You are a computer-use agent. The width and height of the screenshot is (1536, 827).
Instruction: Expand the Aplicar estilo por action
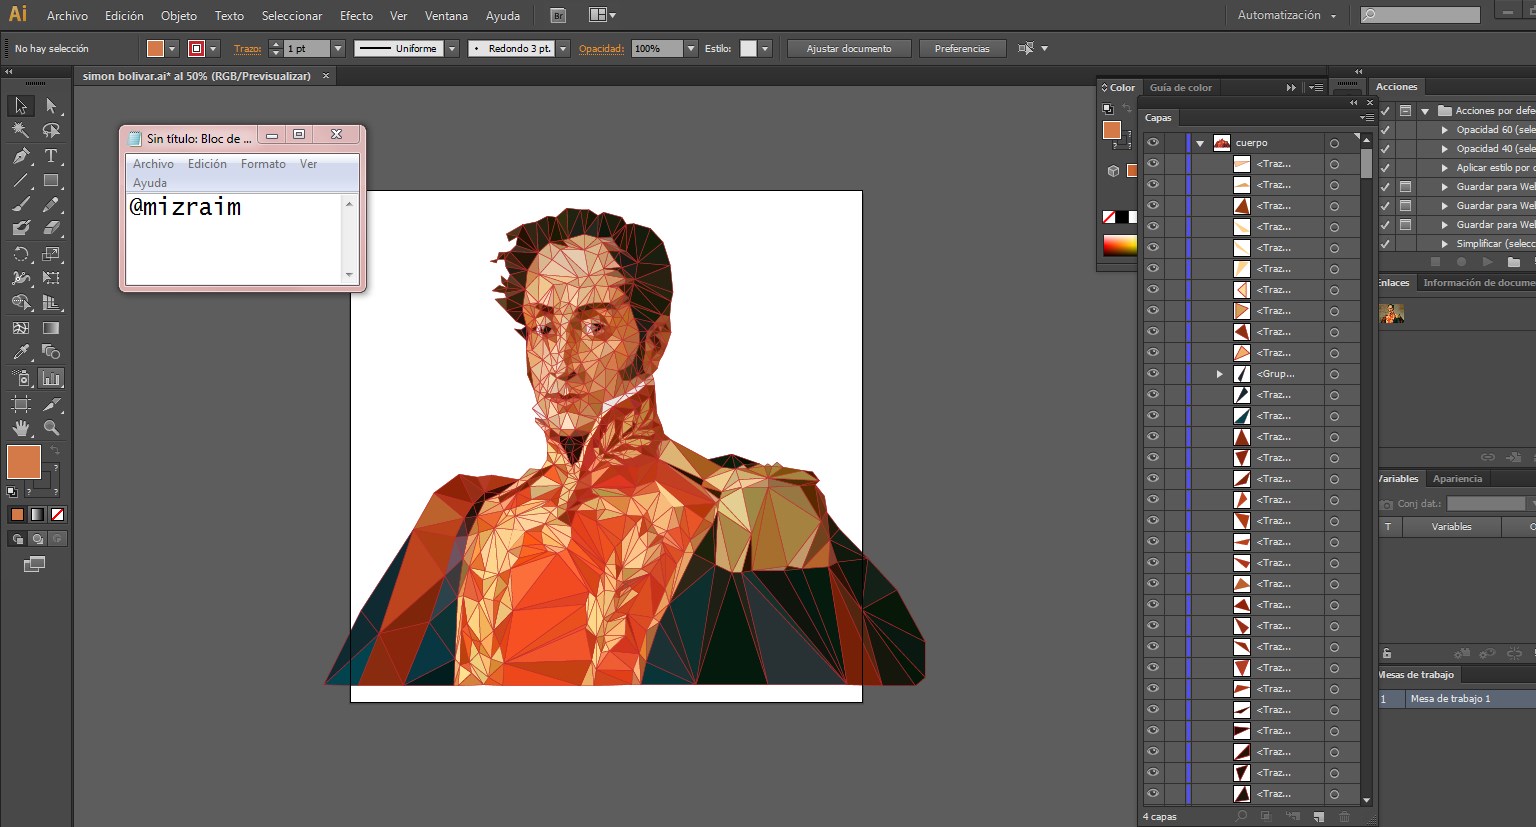click(1444, 168)
